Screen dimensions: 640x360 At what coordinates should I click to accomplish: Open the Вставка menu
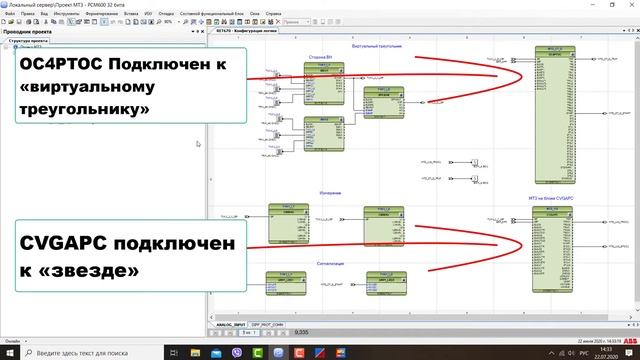pyautogui.click(x=131, y=13)
